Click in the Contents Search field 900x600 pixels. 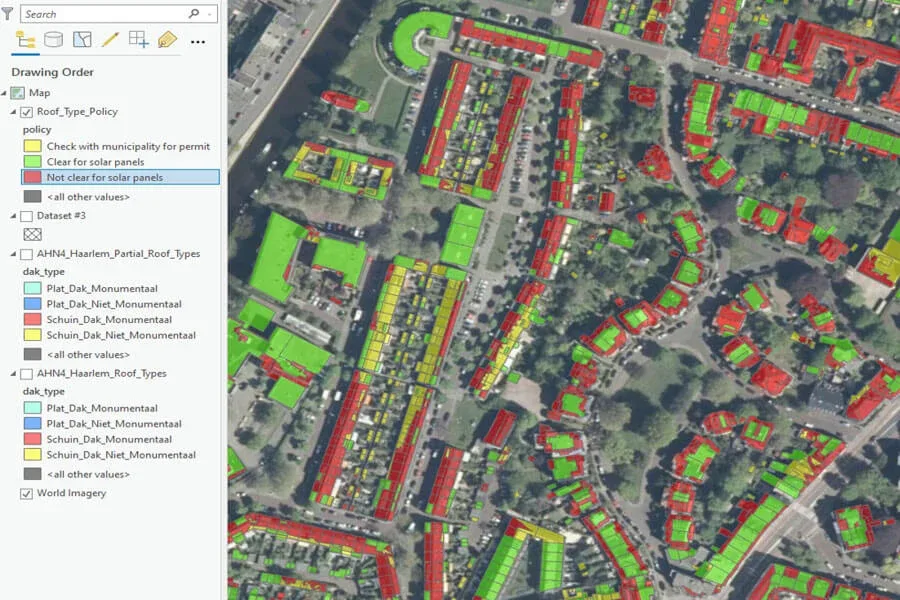100,14
